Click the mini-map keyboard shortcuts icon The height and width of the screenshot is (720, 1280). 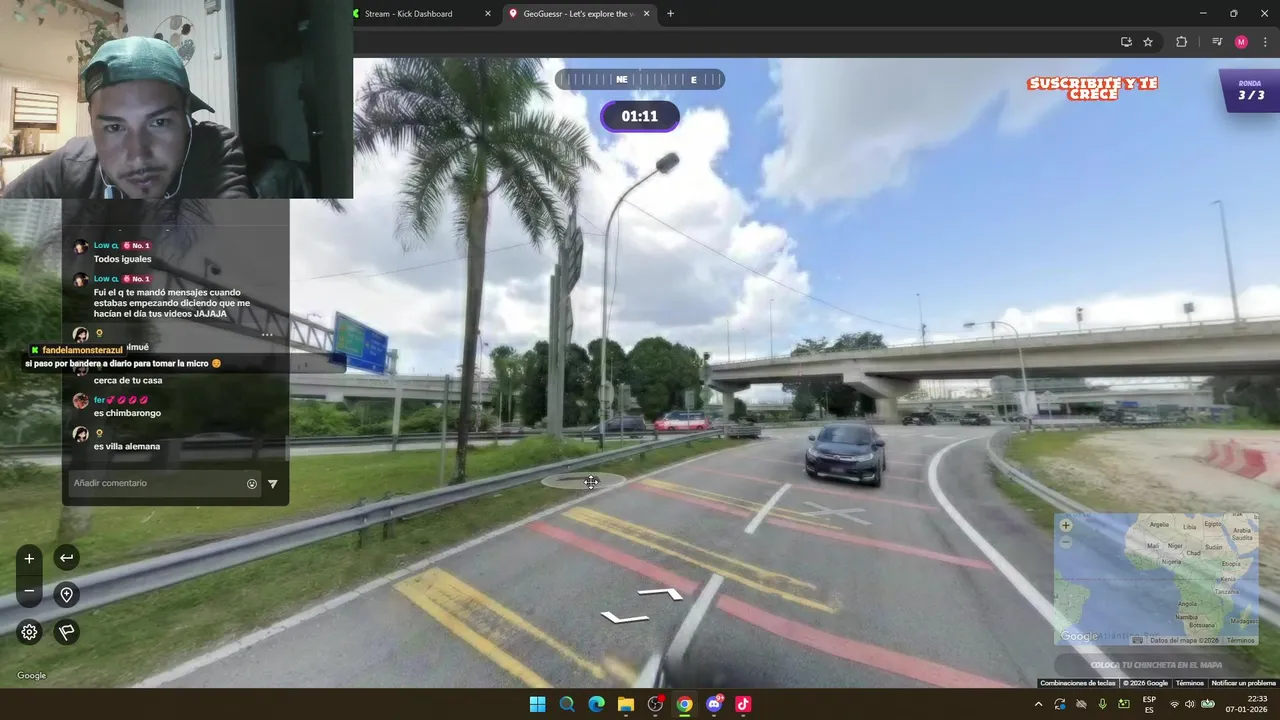point(1137,640)
